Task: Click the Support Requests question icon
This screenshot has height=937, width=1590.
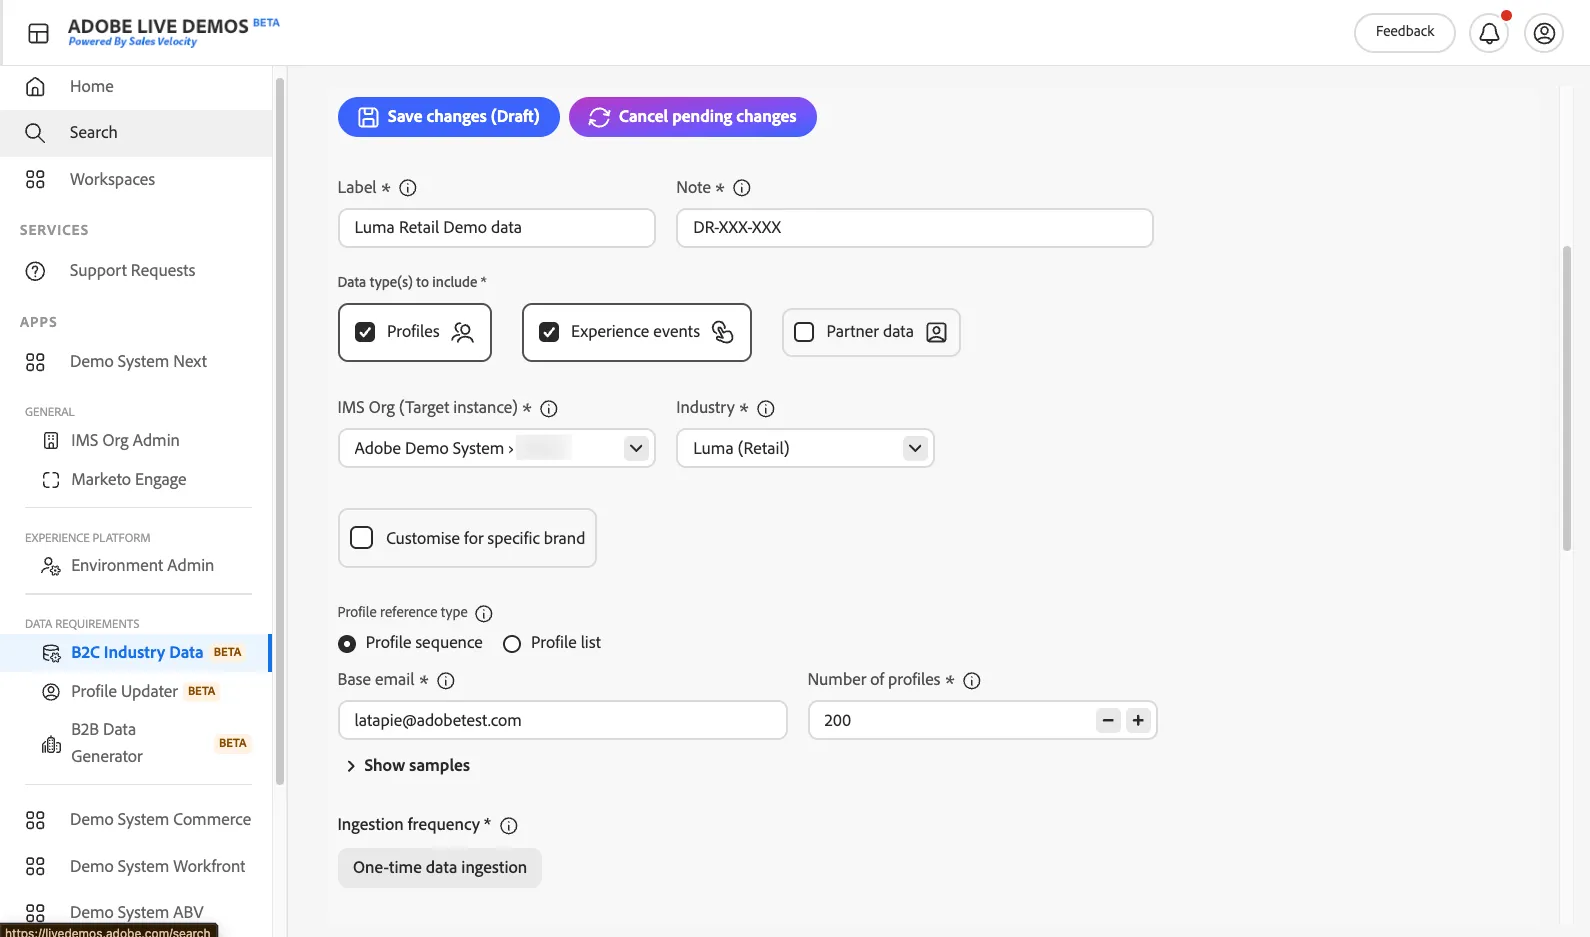Action: [x=35, y=271]
